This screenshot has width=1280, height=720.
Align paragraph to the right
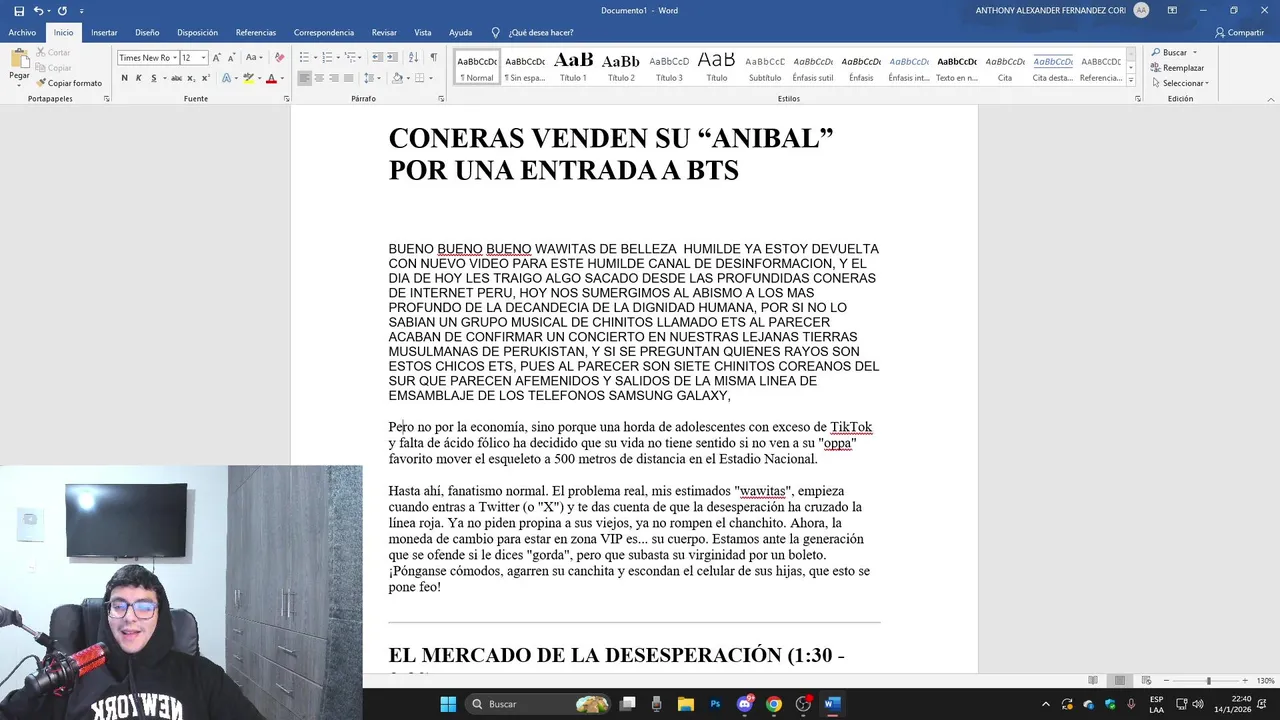[x=334, y=78]
